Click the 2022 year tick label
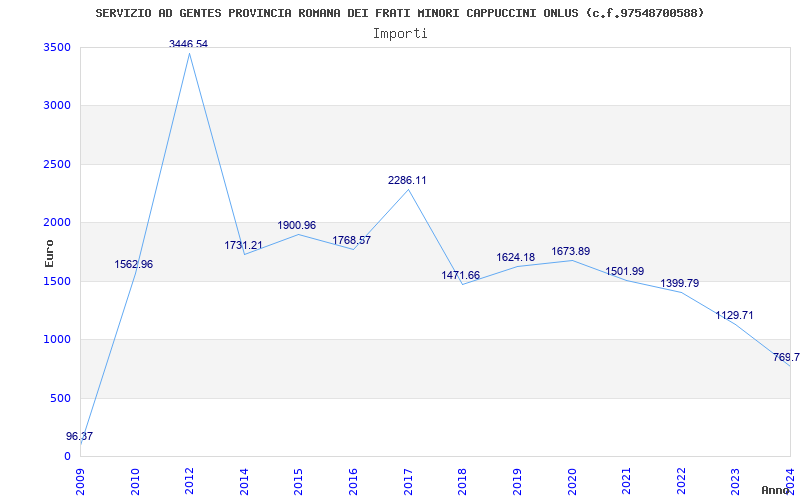The image size is (800, 500). tap(681, 482)
